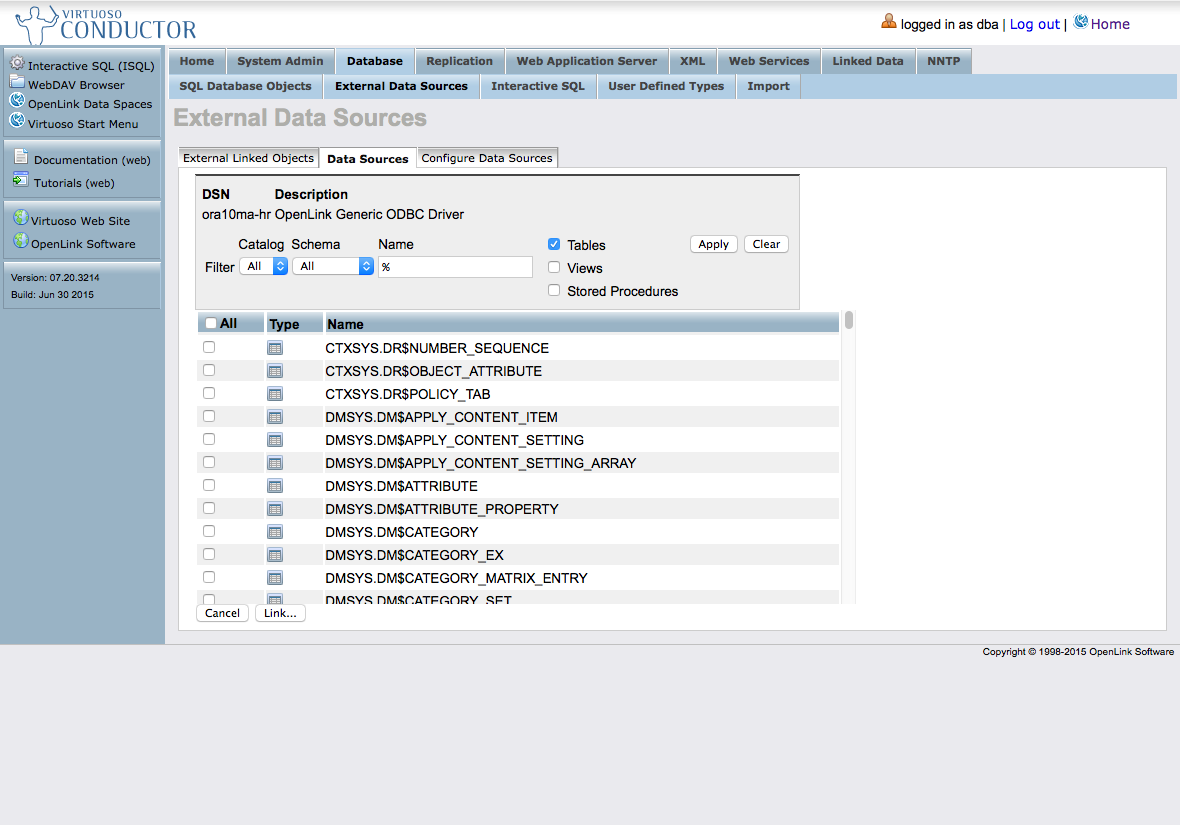Click the Documentation (web) page icon

[x=21, y=157]
